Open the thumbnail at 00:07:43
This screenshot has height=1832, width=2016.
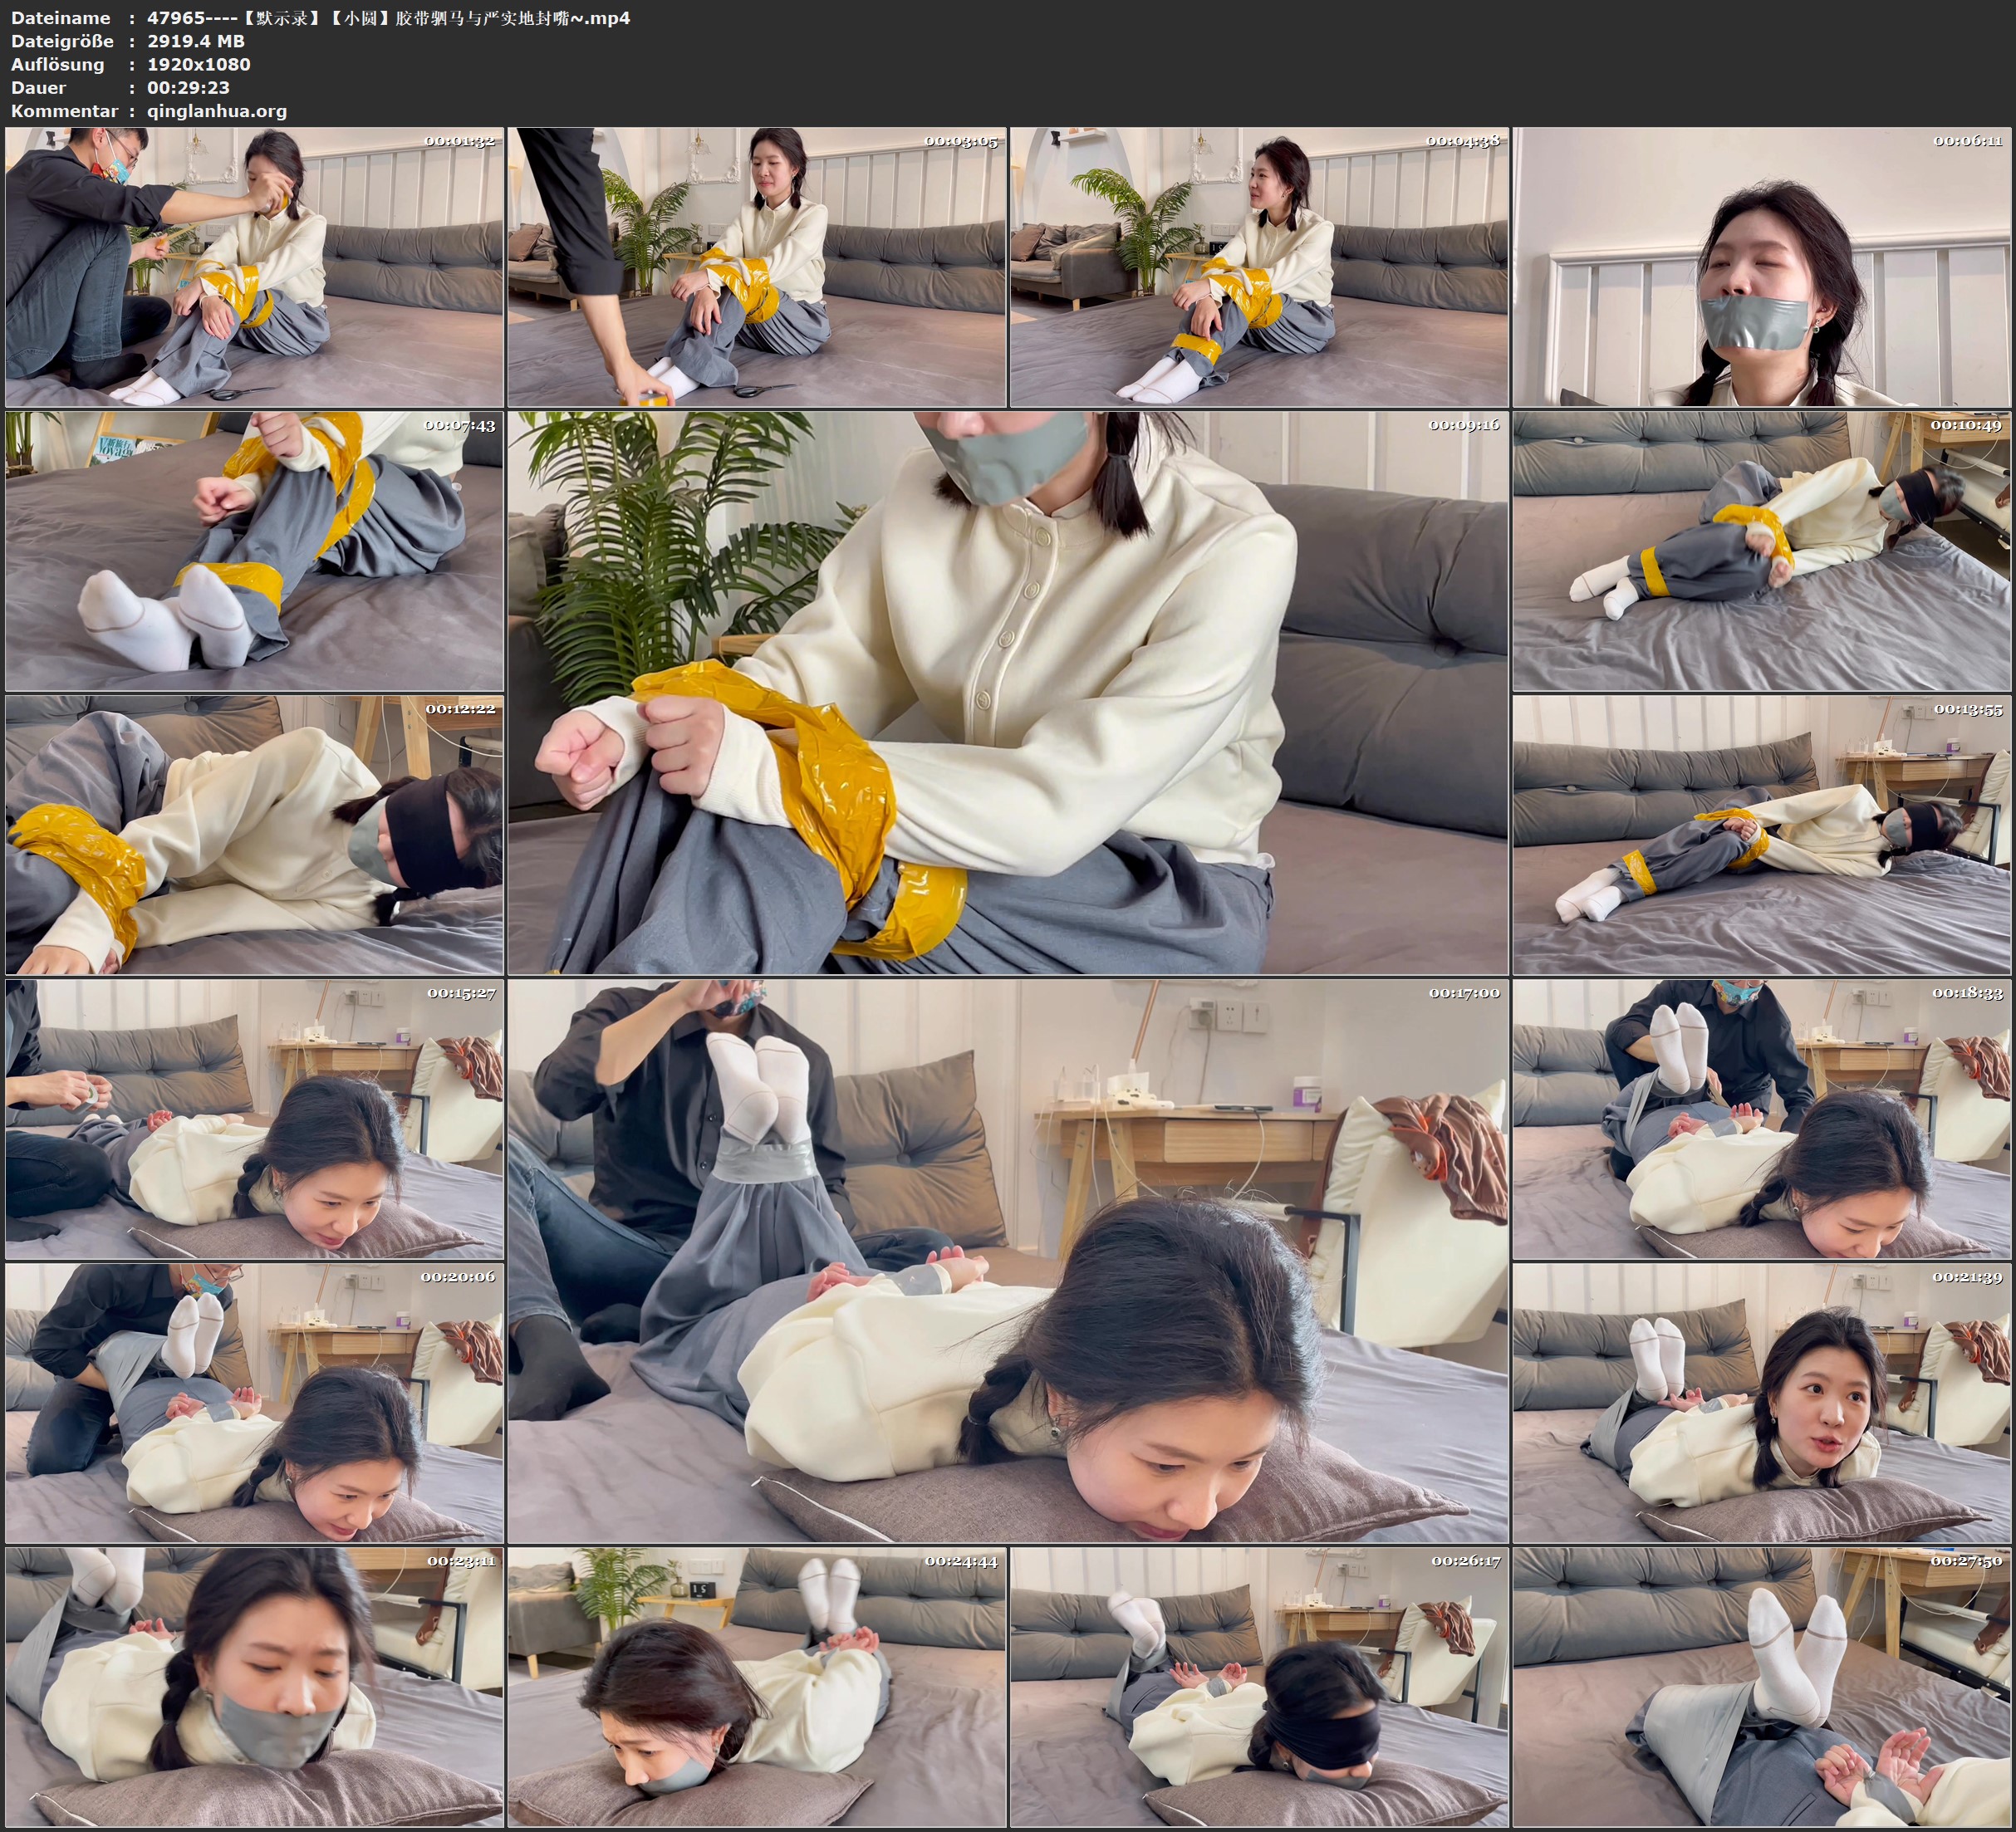point(254,551)
